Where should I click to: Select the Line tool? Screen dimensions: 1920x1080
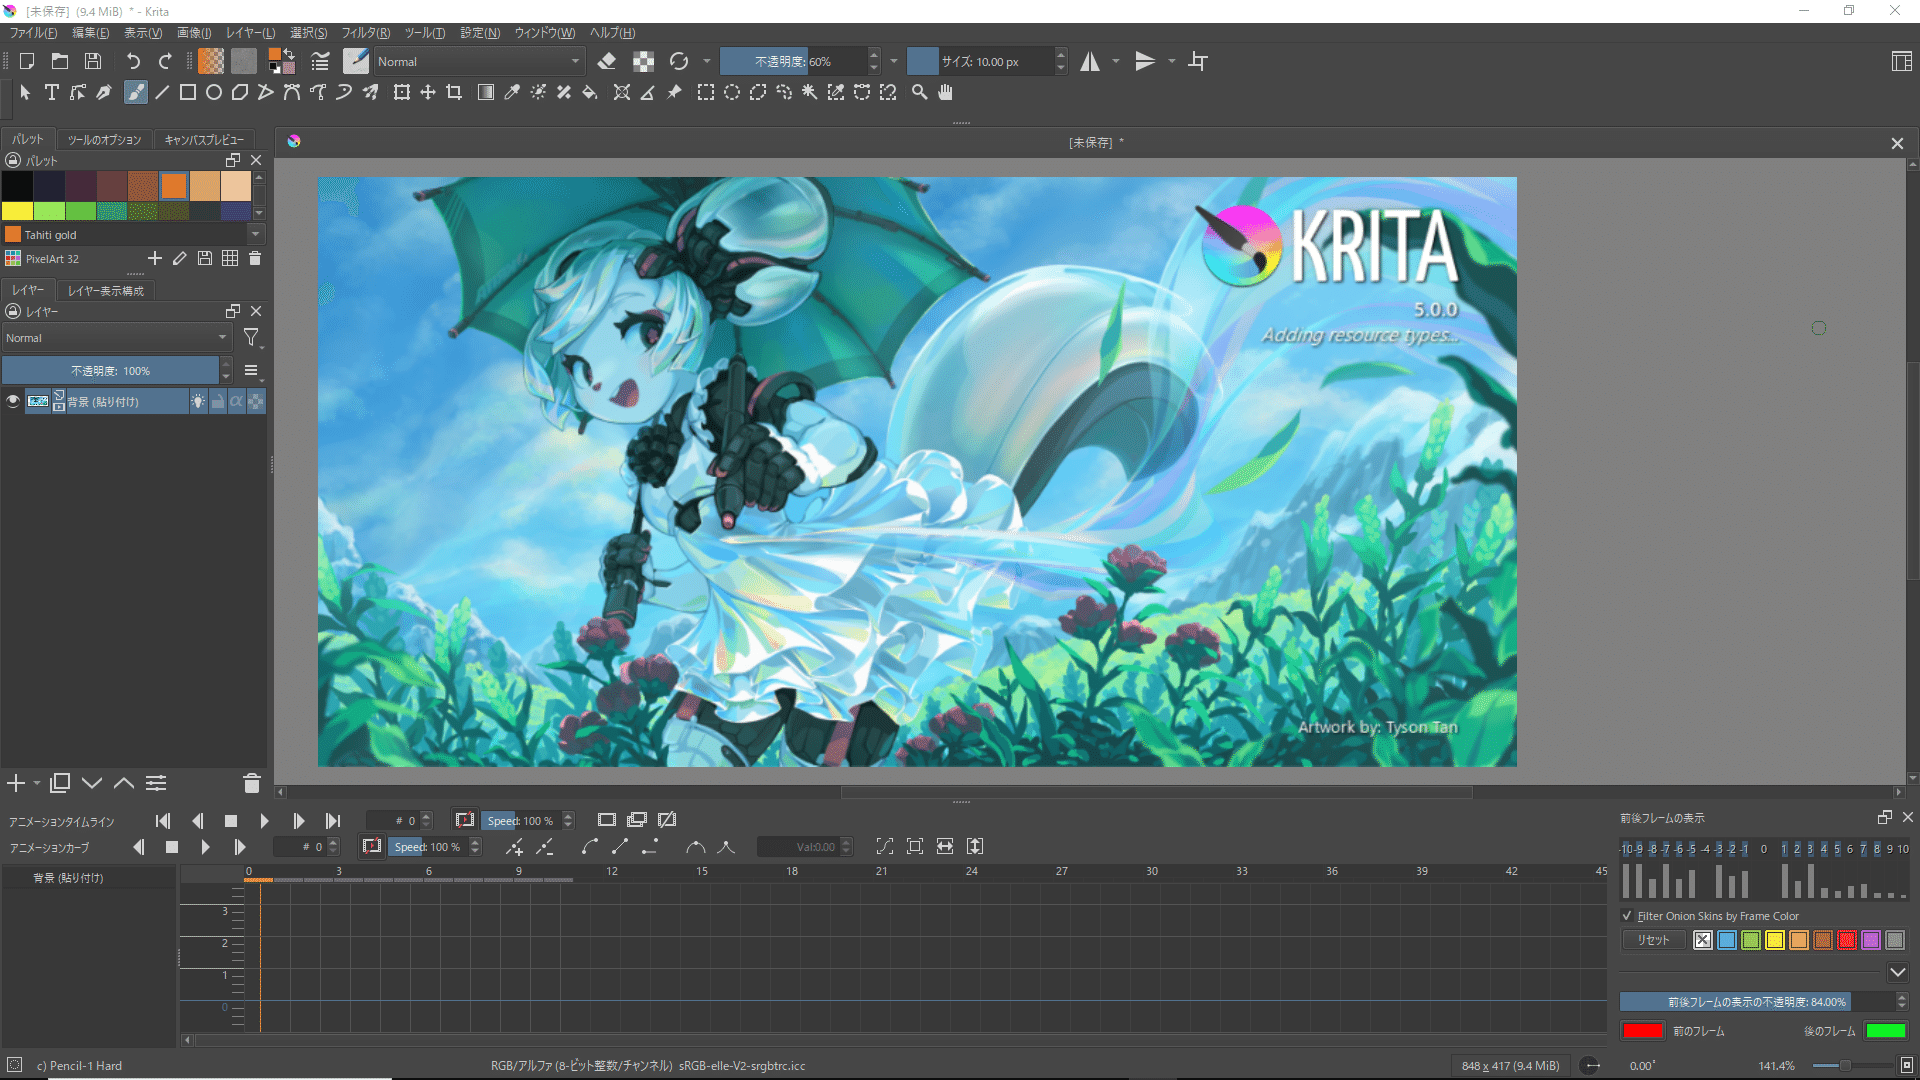(x=162, y=92)
